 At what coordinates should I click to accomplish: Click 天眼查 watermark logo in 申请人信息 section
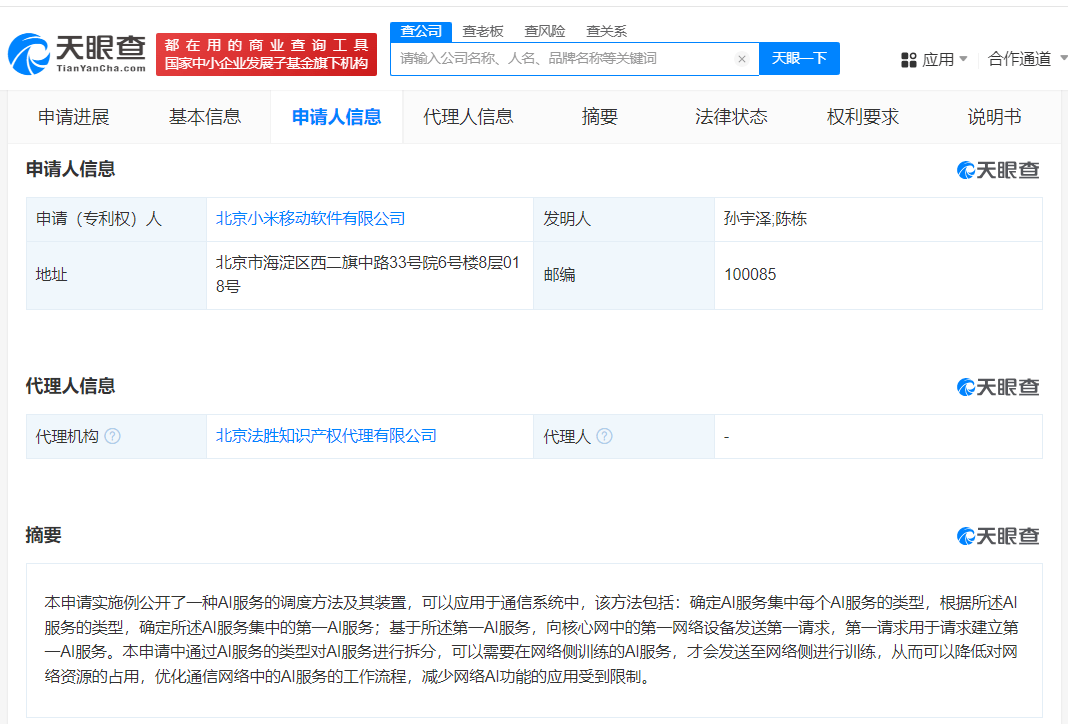pyautogui.click(x=998, y=170)
